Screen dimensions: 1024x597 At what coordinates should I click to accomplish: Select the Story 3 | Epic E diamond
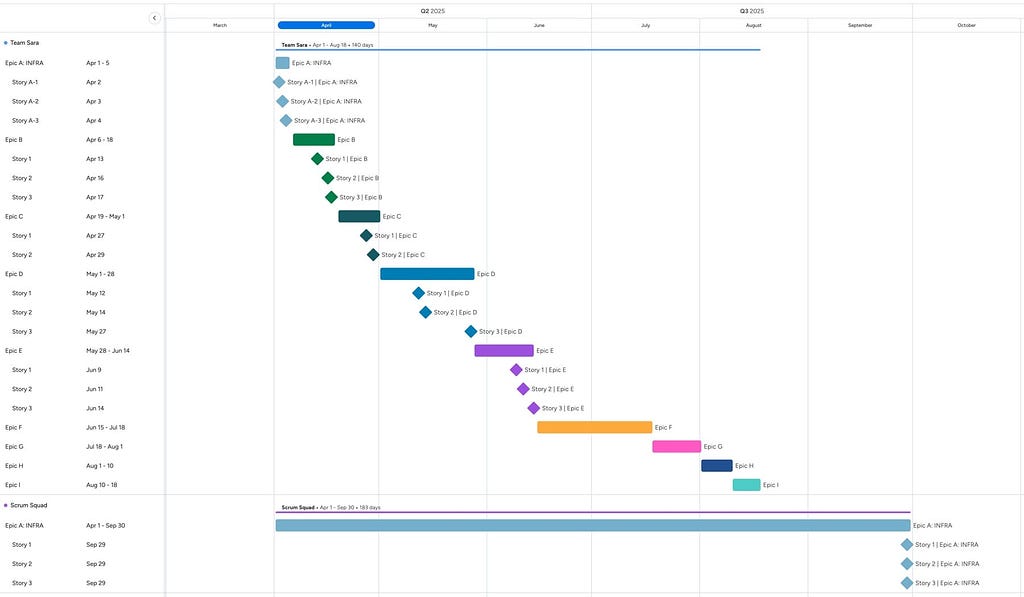534,408
